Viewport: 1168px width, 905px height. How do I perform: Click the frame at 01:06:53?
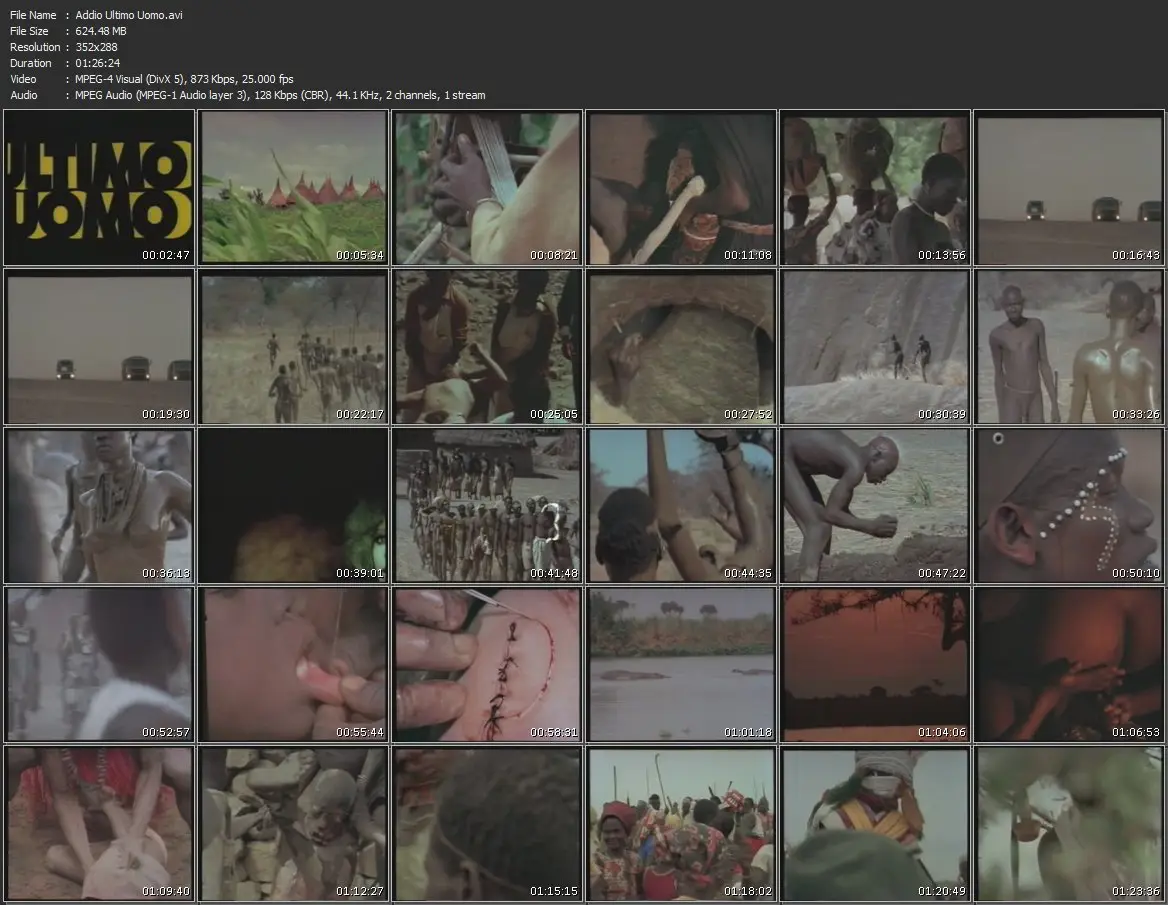coord(1070,665)
